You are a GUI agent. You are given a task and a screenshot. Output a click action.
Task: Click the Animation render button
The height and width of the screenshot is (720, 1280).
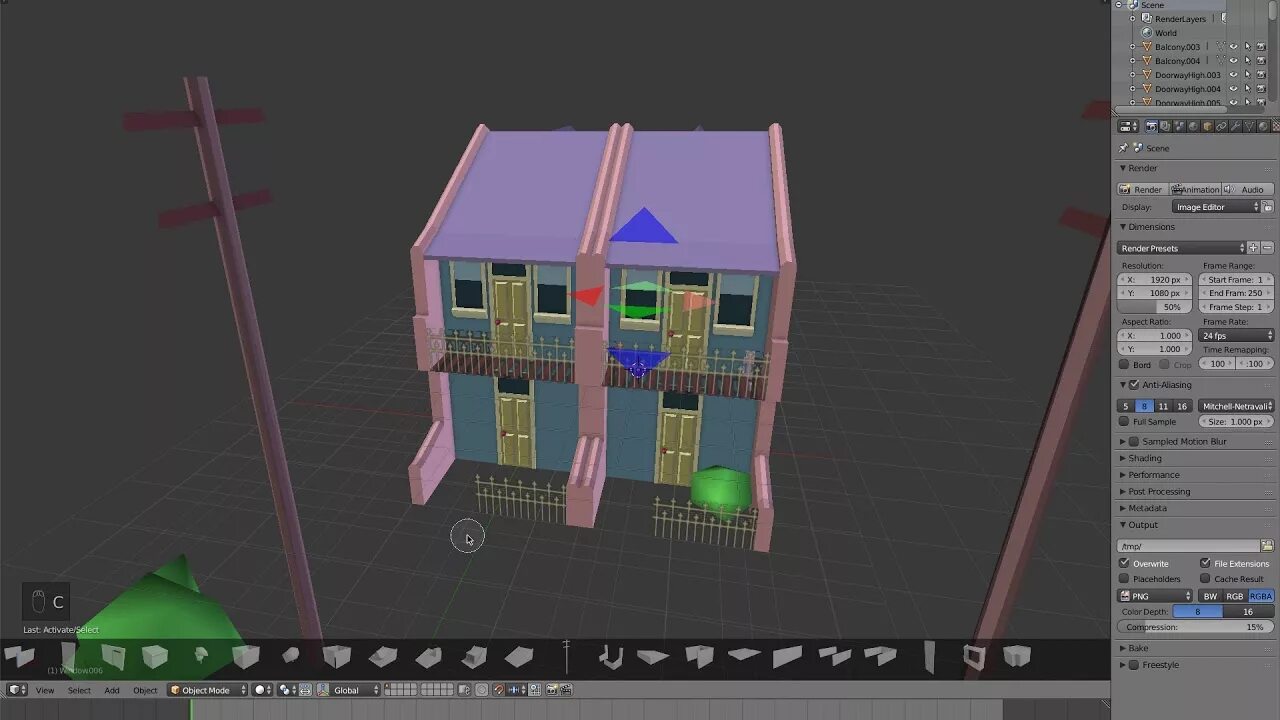point(1196,189)
